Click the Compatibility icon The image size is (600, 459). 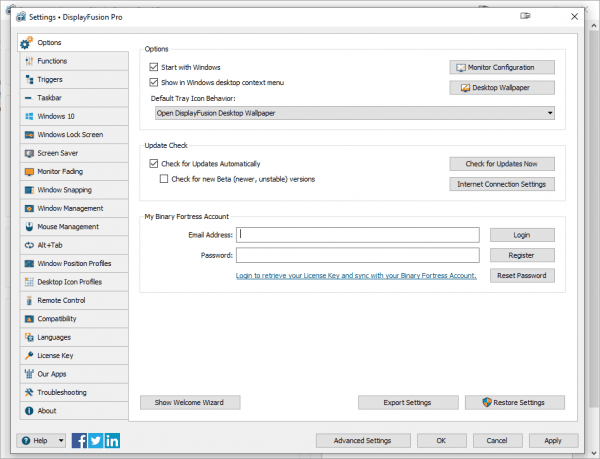click(x=29, y=319)
